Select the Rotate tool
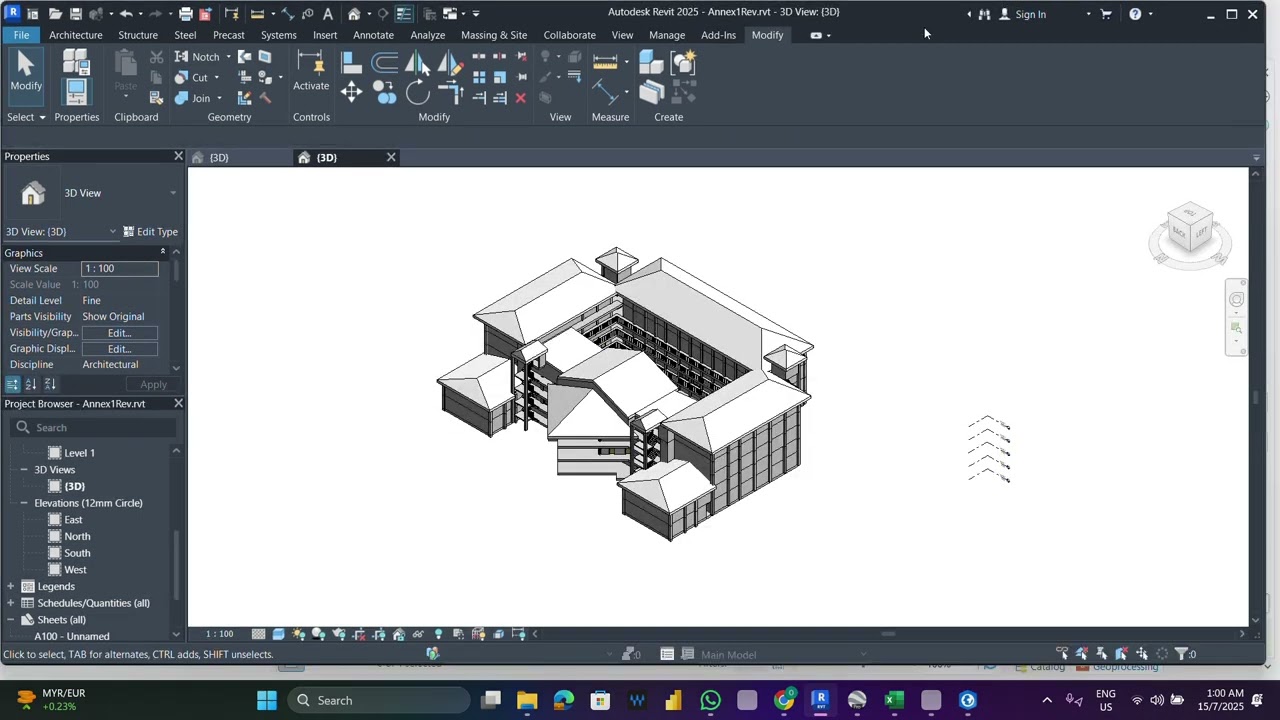Image resolution: width=1280 pixels, height=720 pixels. tap(418, 93)
